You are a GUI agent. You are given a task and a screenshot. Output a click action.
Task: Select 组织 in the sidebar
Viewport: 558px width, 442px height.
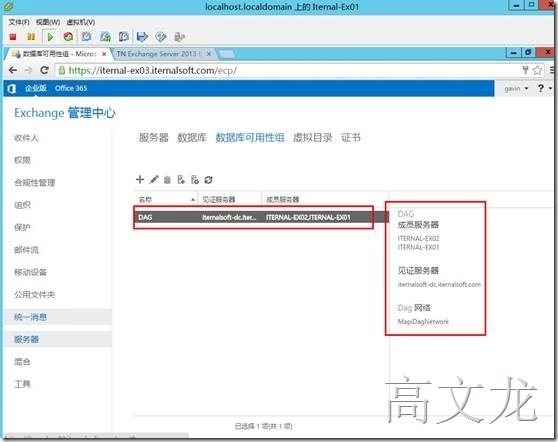22,205
